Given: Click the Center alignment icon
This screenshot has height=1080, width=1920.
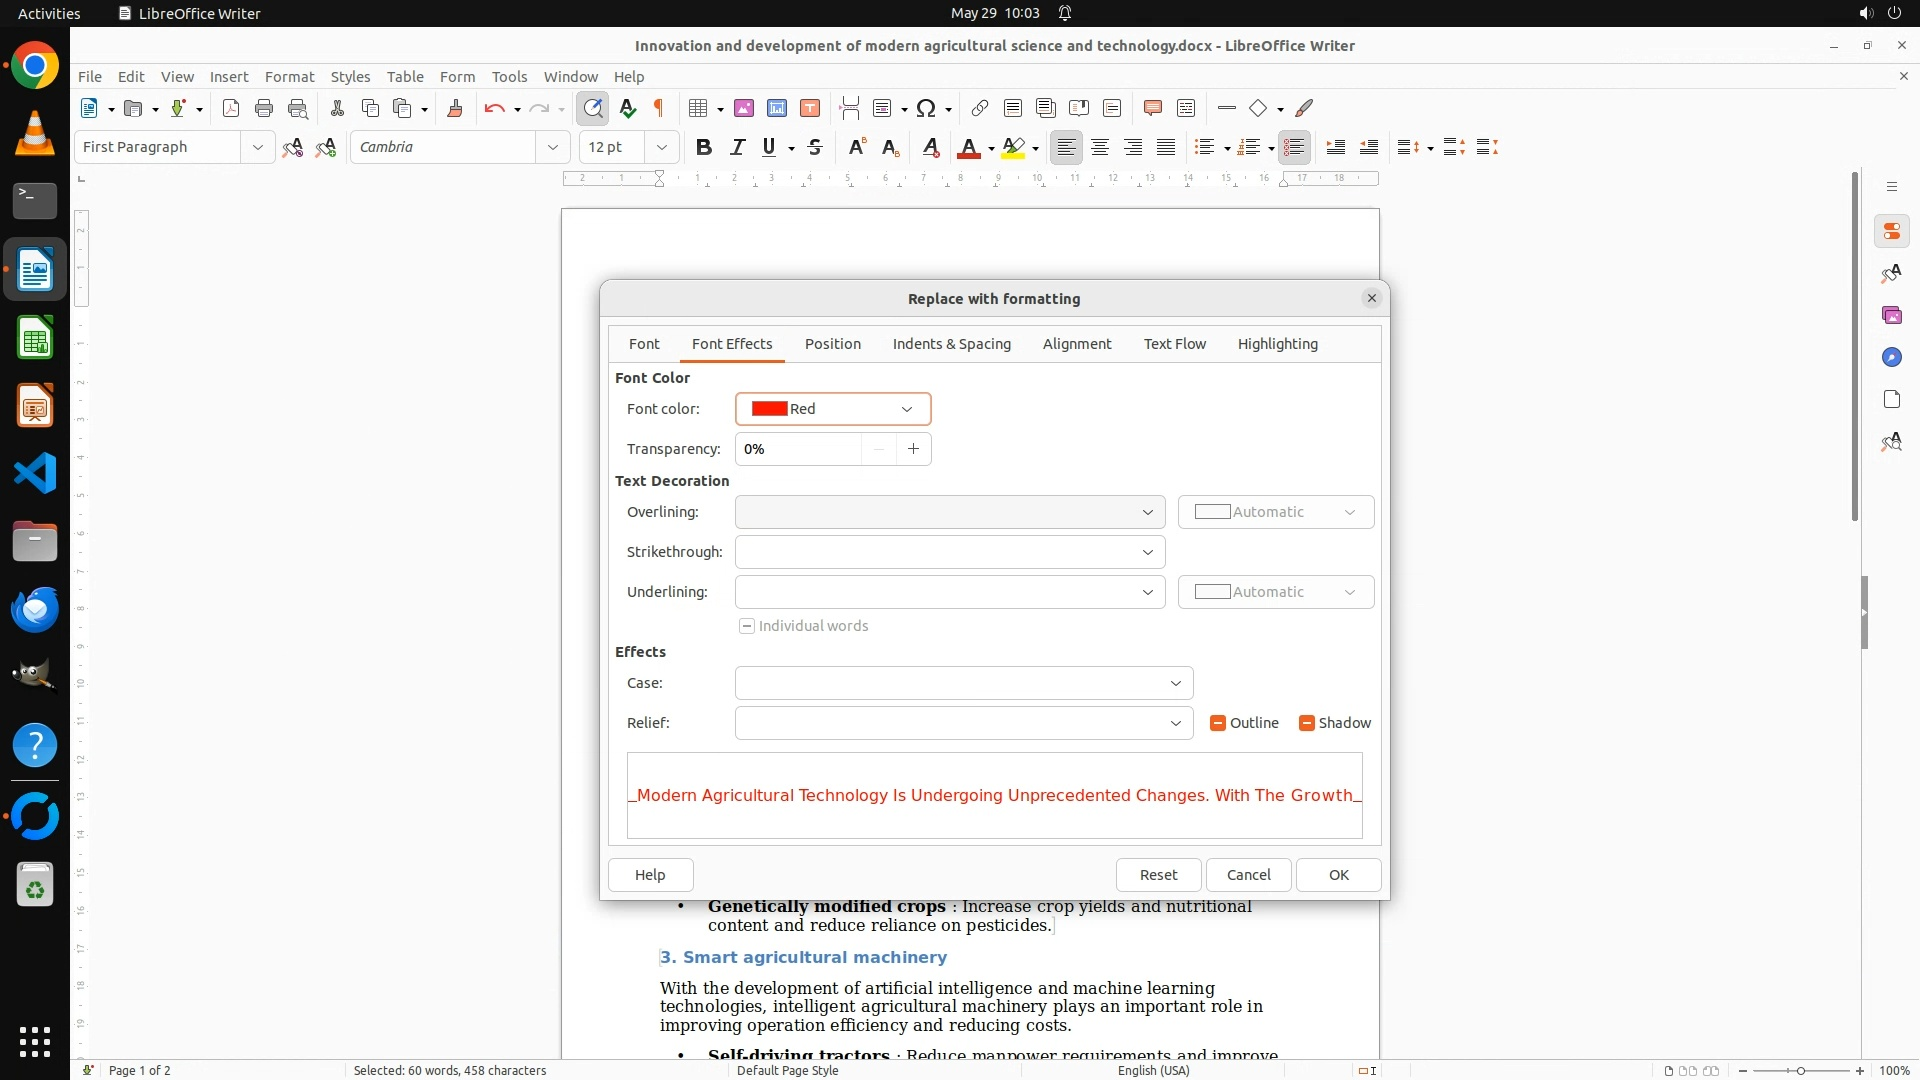Looking at the screenshot, I should coord(1100,147).
